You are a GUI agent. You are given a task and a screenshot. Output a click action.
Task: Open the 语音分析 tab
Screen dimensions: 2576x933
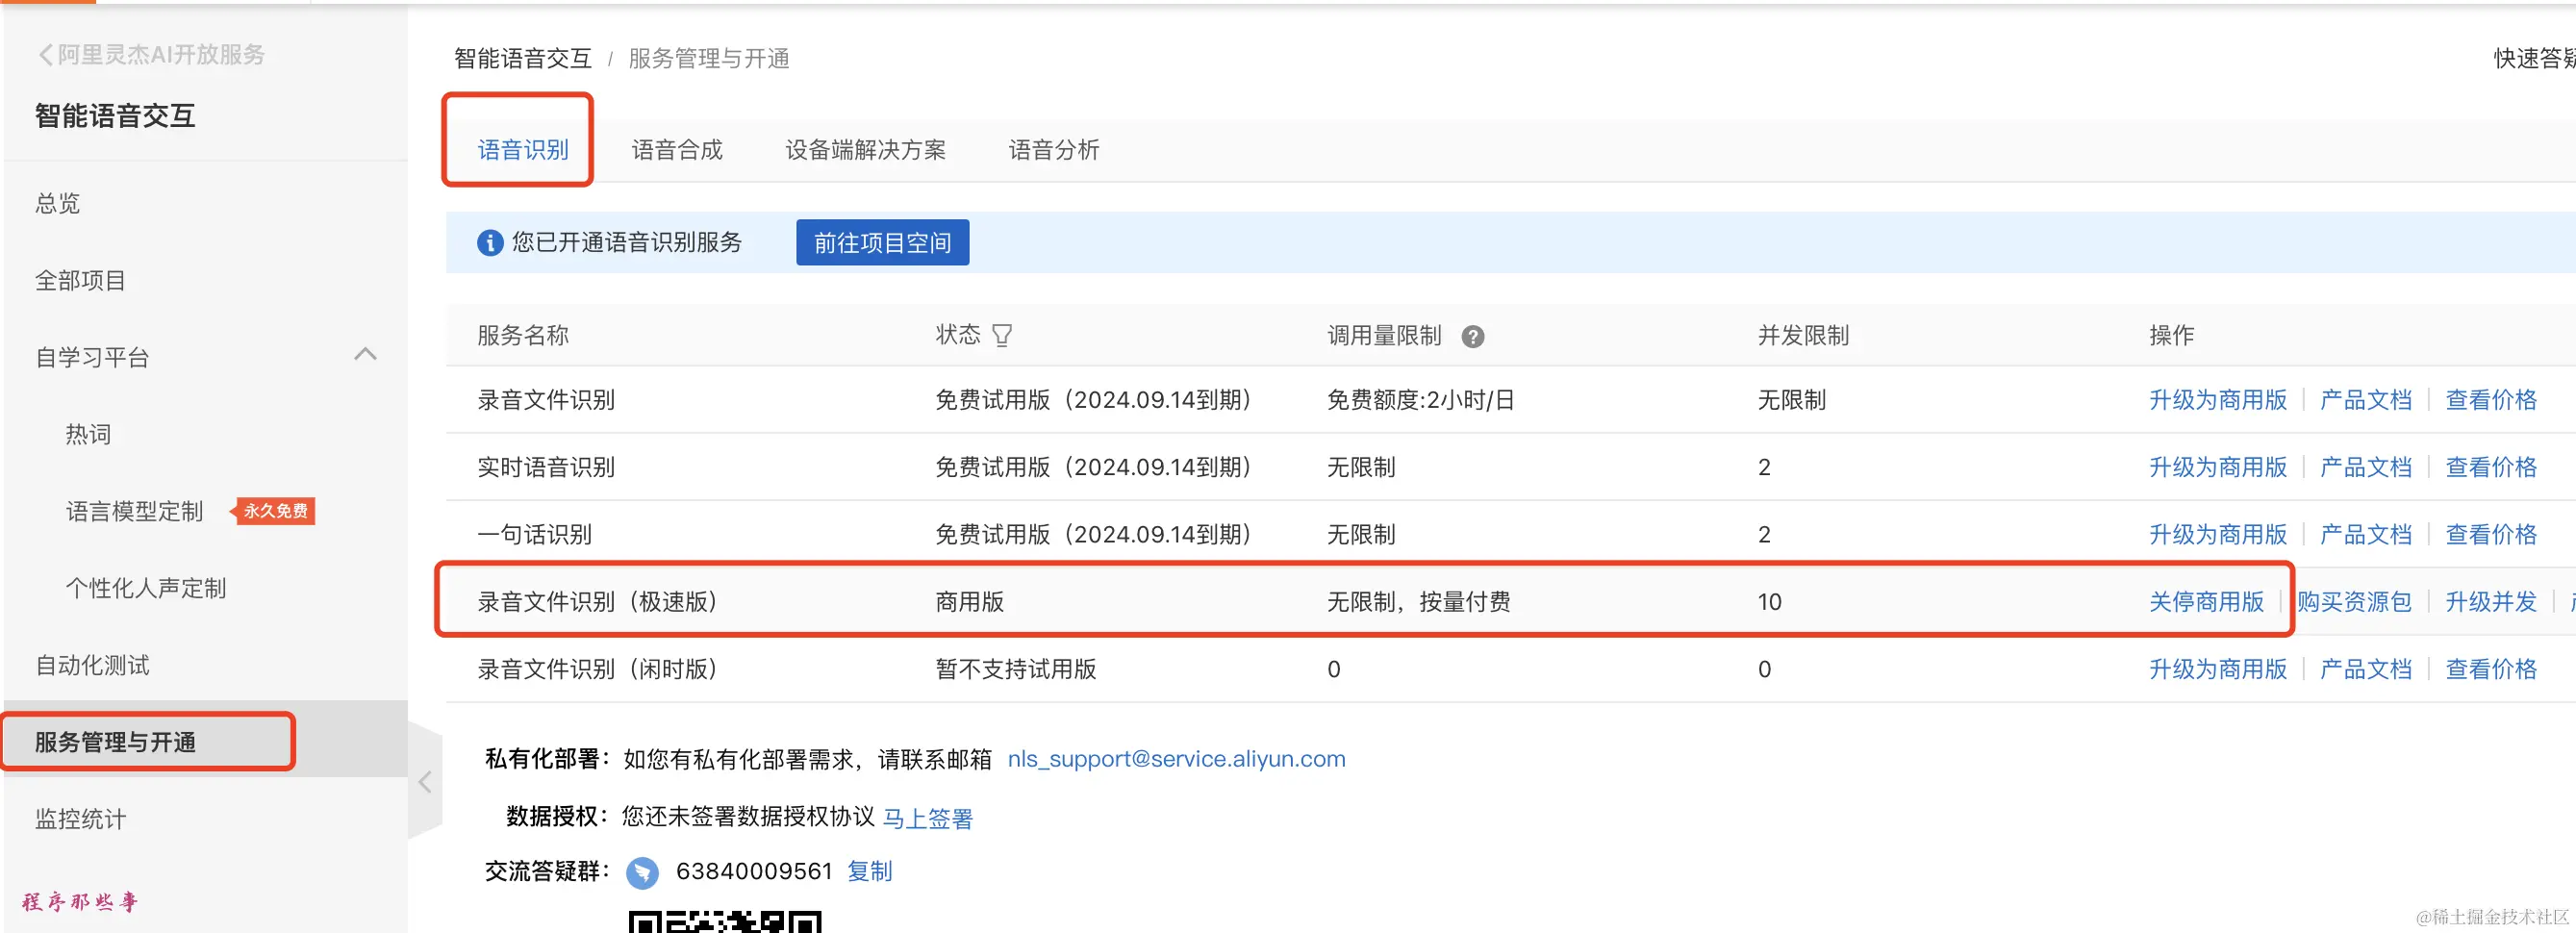tap(1054, 150)
